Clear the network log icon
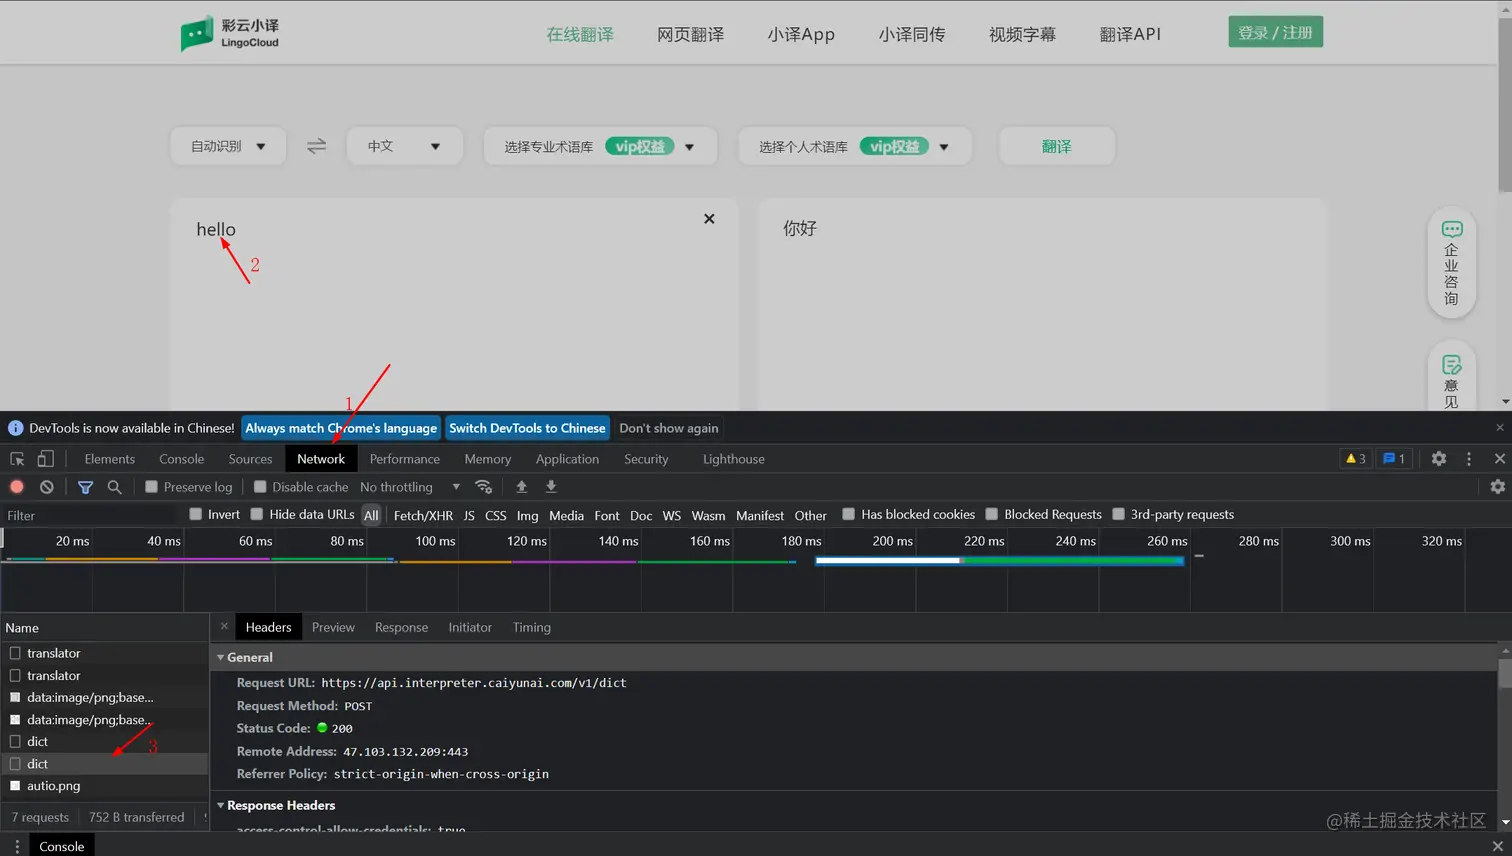Image resolution: width=1512 pixels, height=856 pixels. (x=47, y=487)
